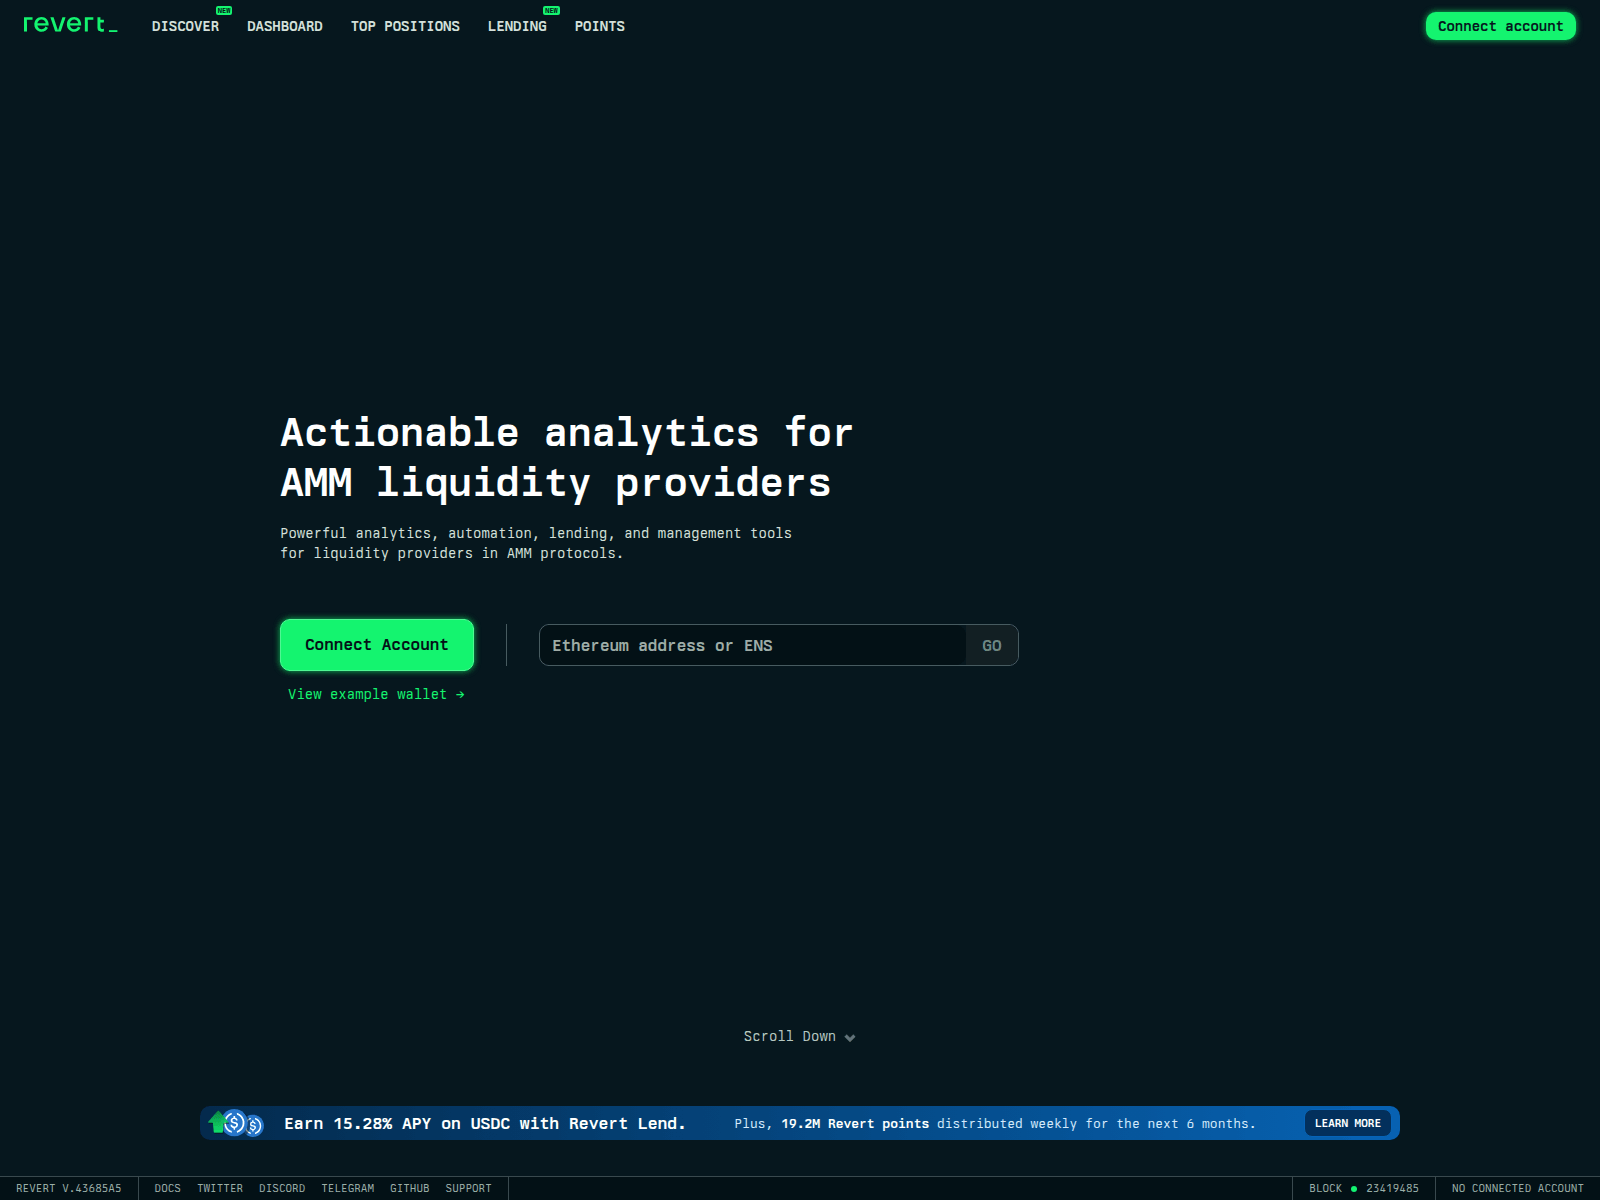Open the Lending section
The image size is (1600, 1200).
(x=517, y=27)
